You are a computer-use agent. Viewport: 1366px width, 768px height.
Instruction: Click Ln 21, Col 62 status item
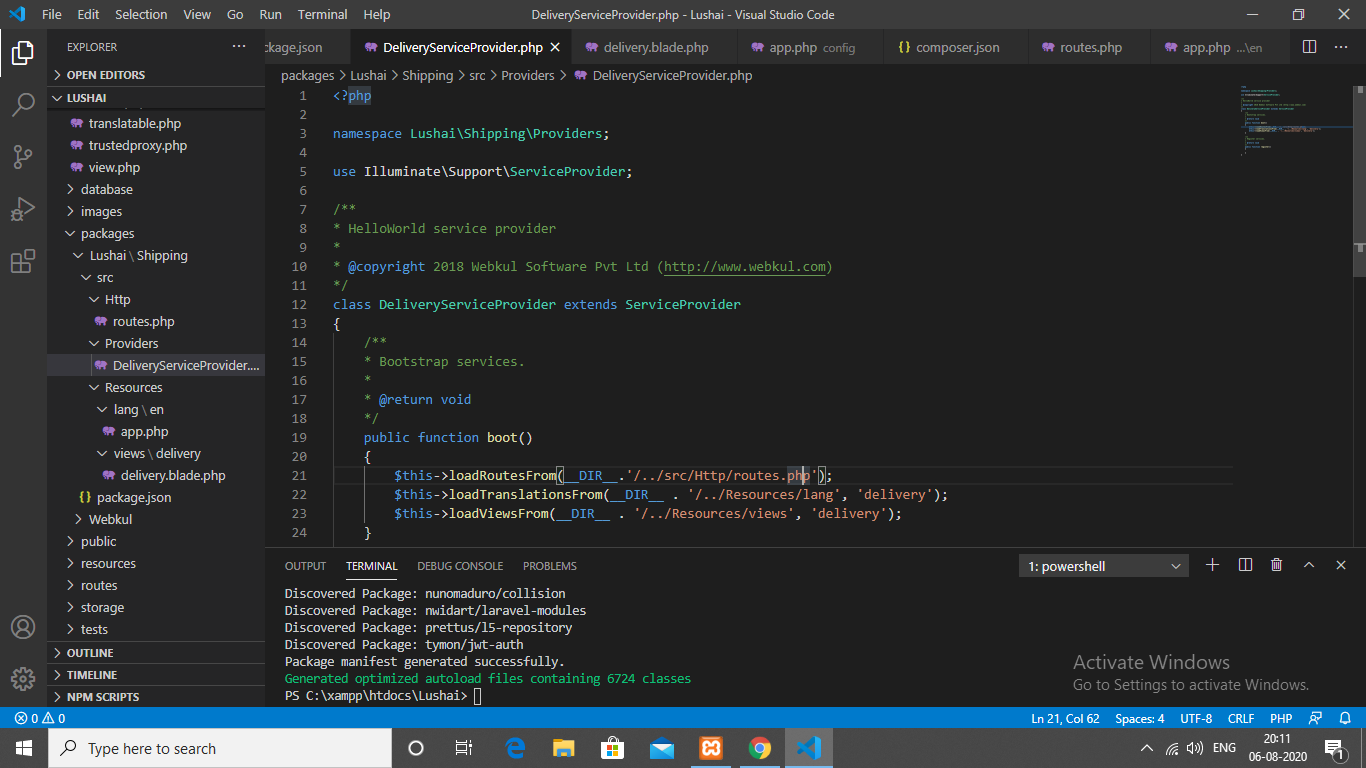1065,718
